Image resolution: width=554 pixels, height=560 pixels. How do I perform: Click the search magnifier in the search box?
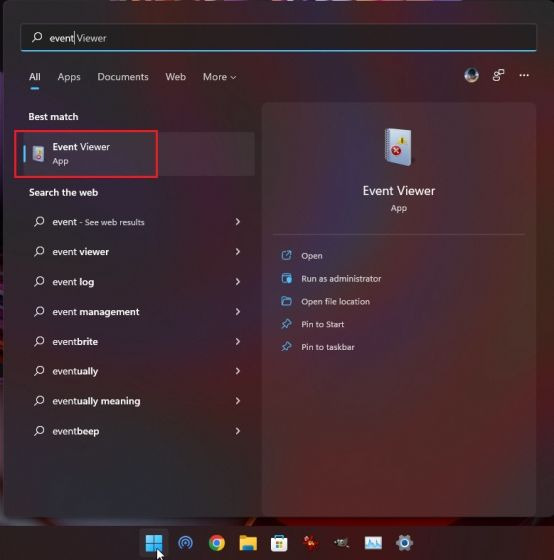click(37, 37)
